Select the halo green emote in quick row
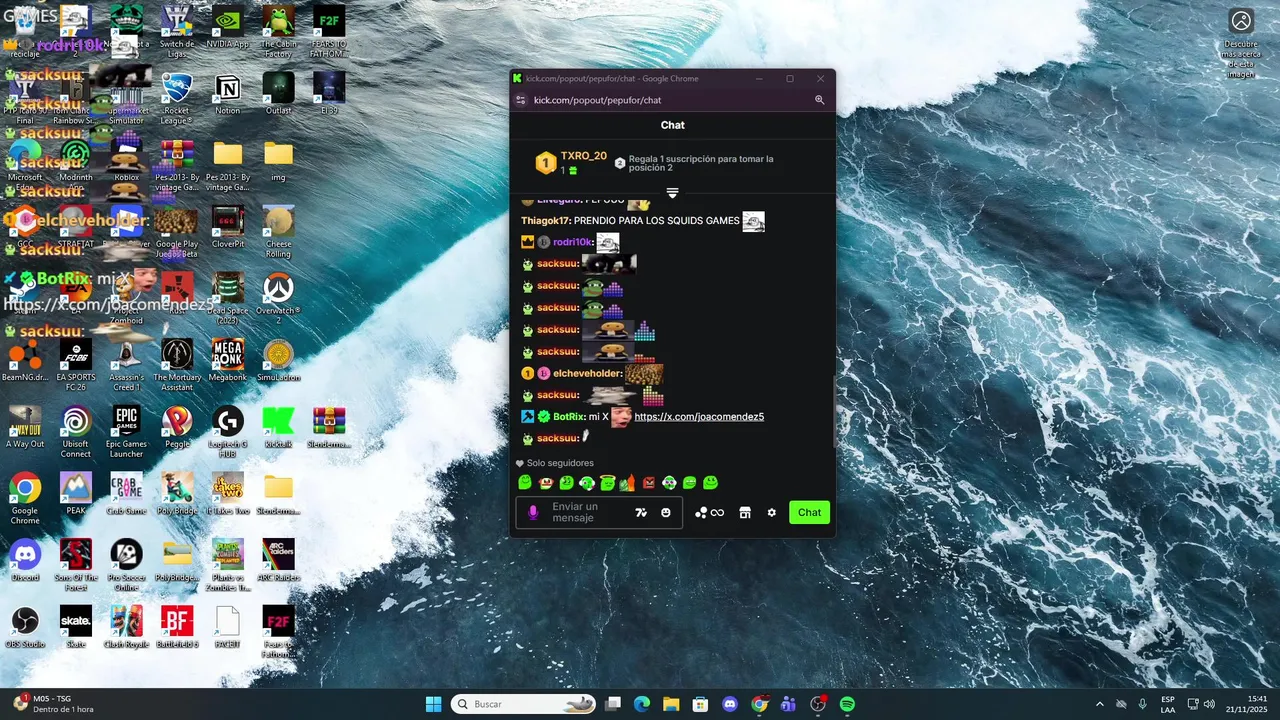 click(x=607, y=483)
